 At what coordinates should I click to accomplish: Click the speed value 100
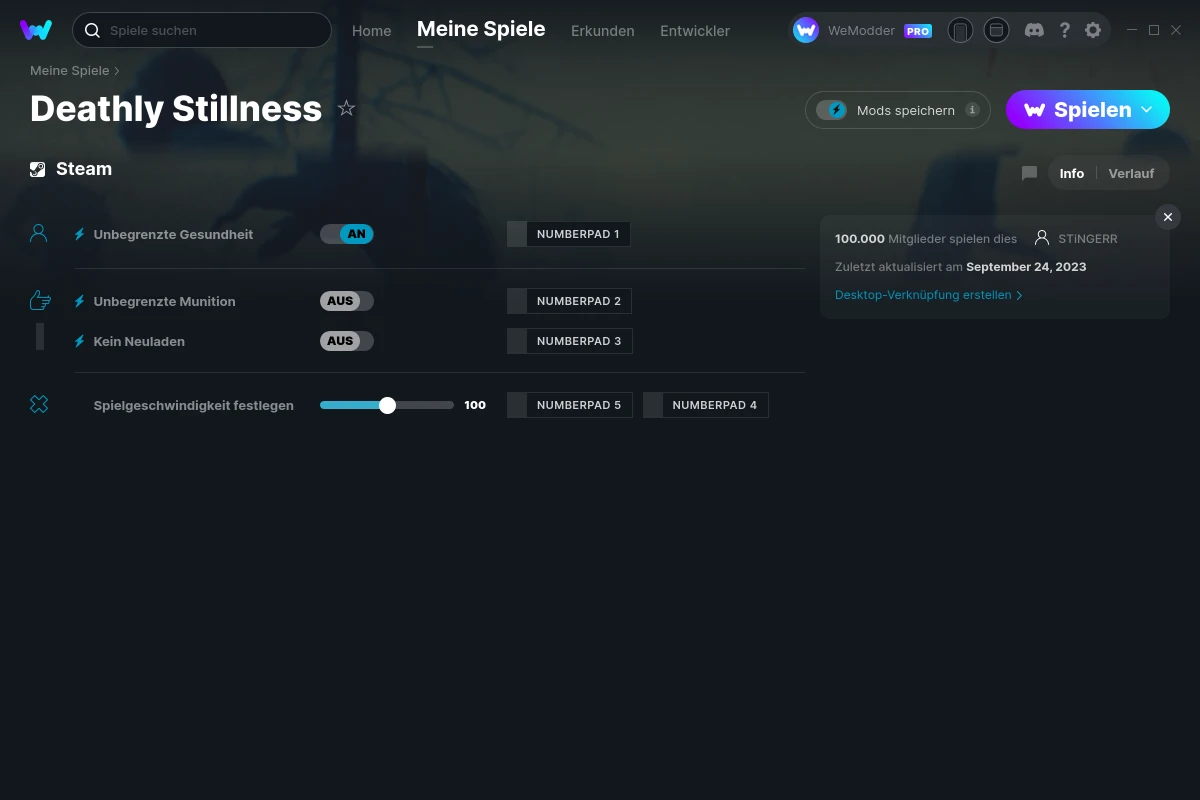tap(475, 405)
